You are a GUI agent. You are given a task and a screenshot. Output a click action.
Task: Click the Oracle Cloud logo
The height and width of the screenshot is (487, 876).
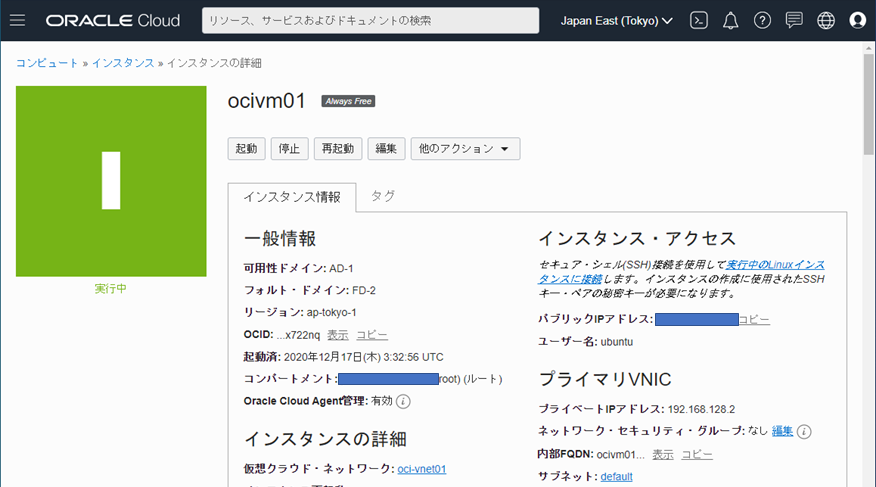coord(113,21)
